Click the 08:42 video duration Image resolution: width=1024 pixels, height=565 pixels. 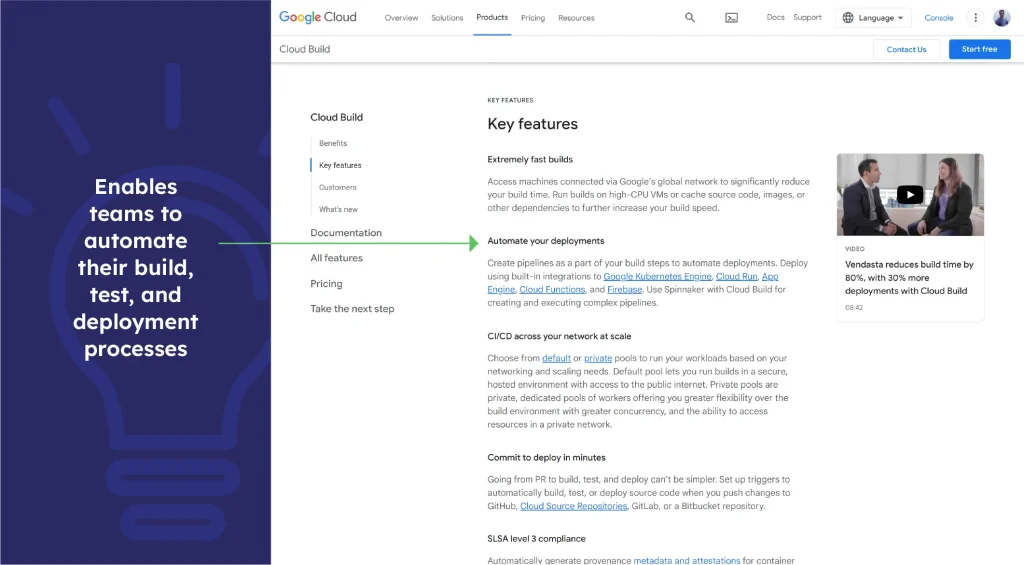854,308
